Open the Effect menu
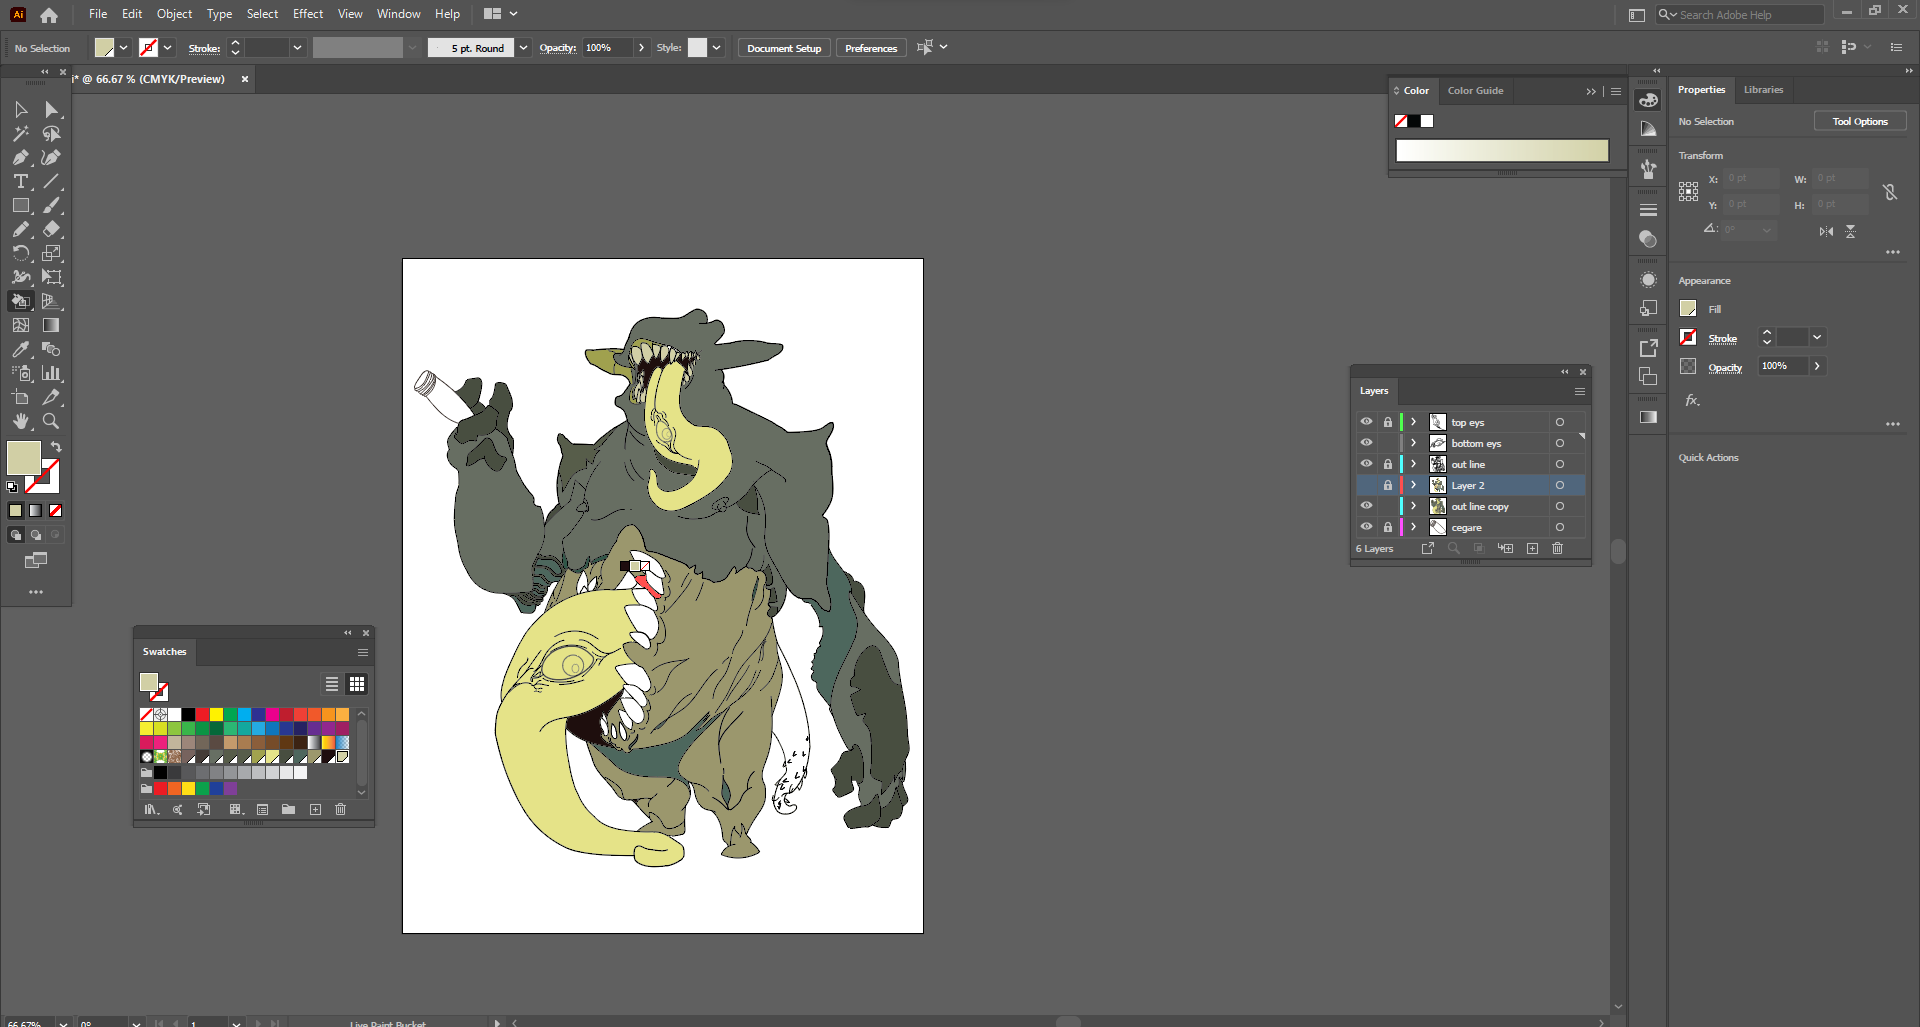 (308, 14)
